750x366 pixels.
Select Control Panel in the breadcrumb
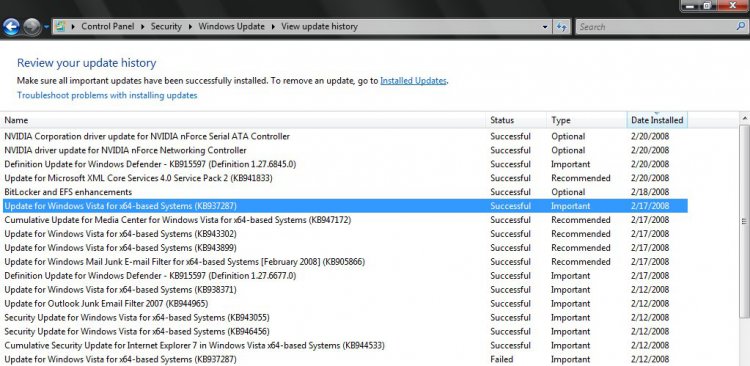[108, 27]
